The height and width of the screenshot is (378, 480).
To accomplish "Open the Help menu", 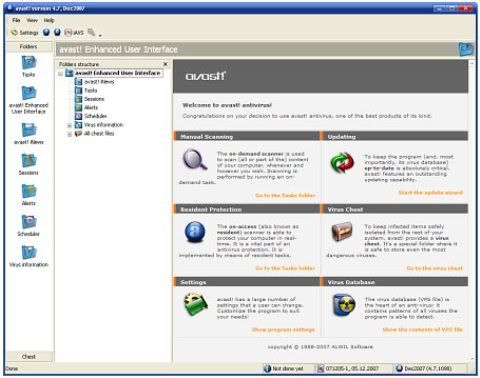I will [x=49, y=20].
